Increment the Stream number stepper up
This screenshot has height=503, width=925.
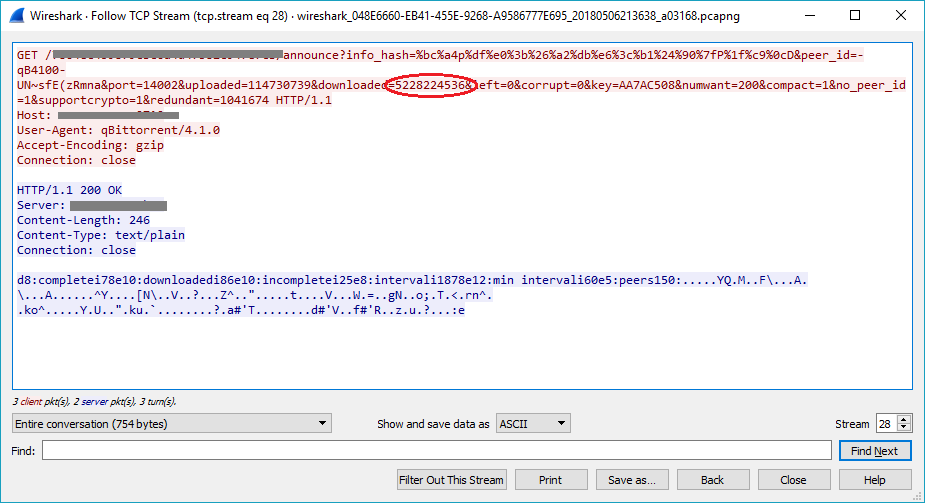coord(903,419)
